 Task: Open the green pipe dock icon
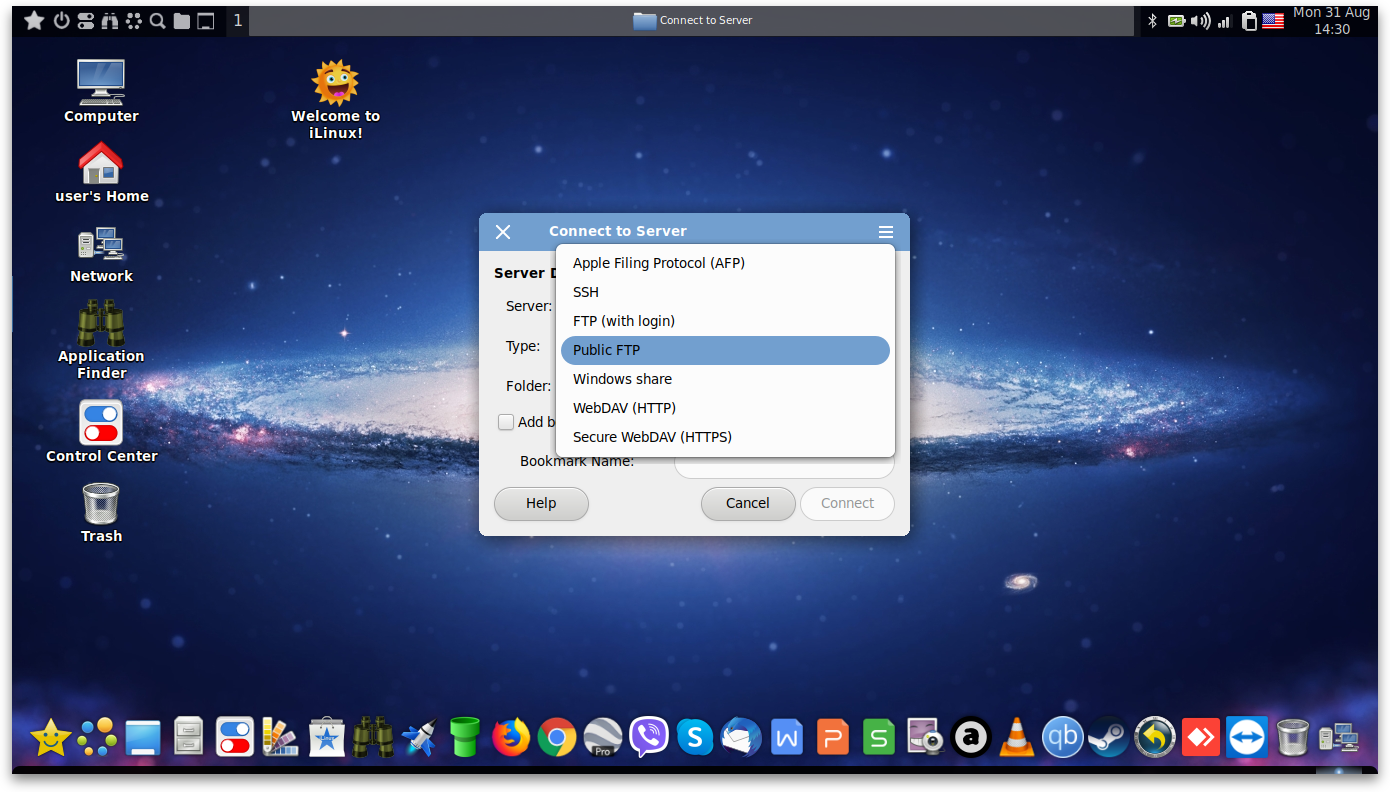click(465, 738)
